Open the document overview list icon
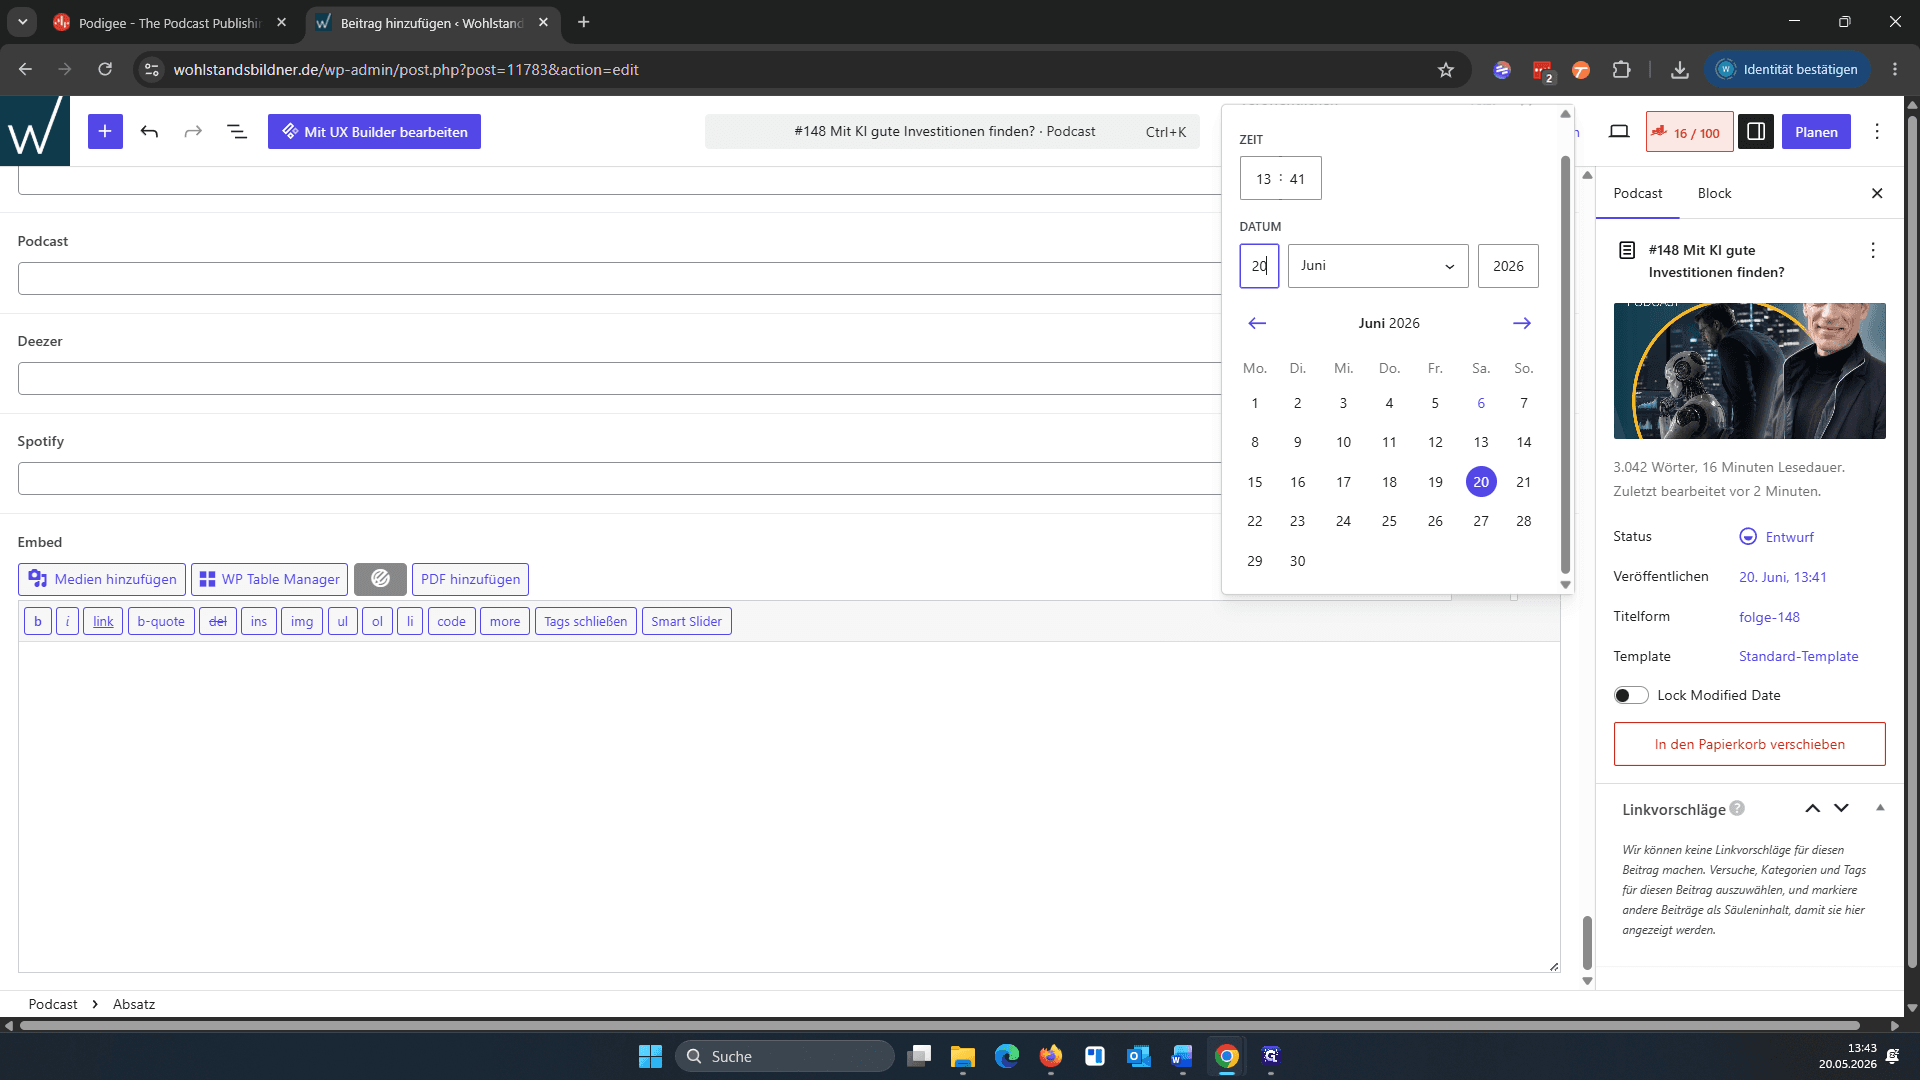This screenshot has height=1080, width=1920. click(x=237, y=131)
